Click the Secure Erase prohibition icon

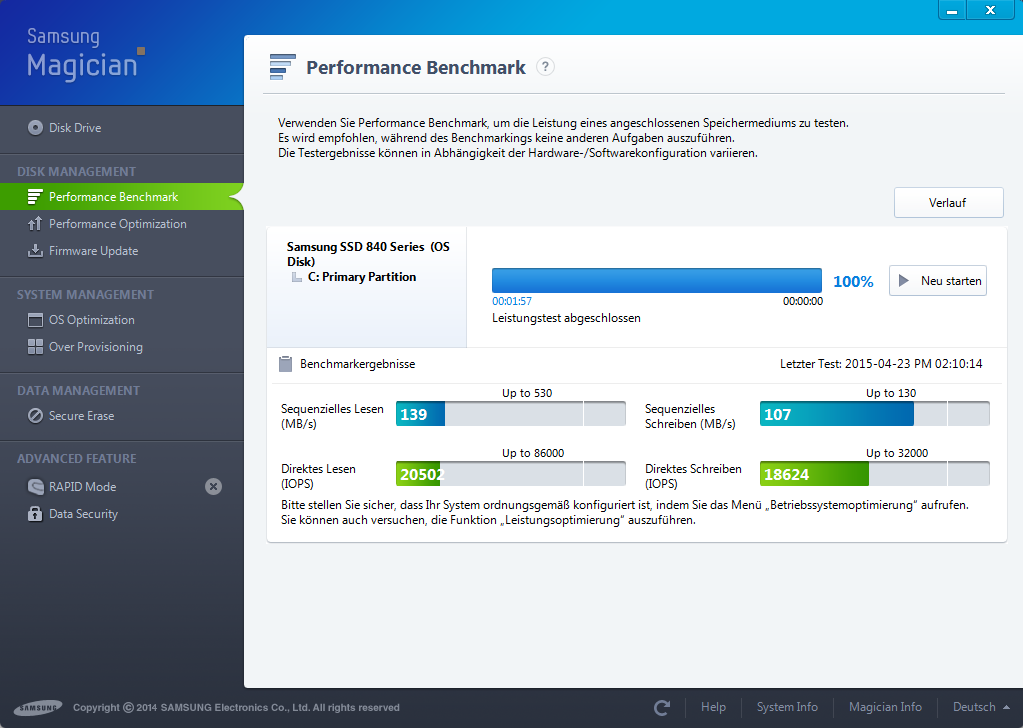(x=35, y=416)
